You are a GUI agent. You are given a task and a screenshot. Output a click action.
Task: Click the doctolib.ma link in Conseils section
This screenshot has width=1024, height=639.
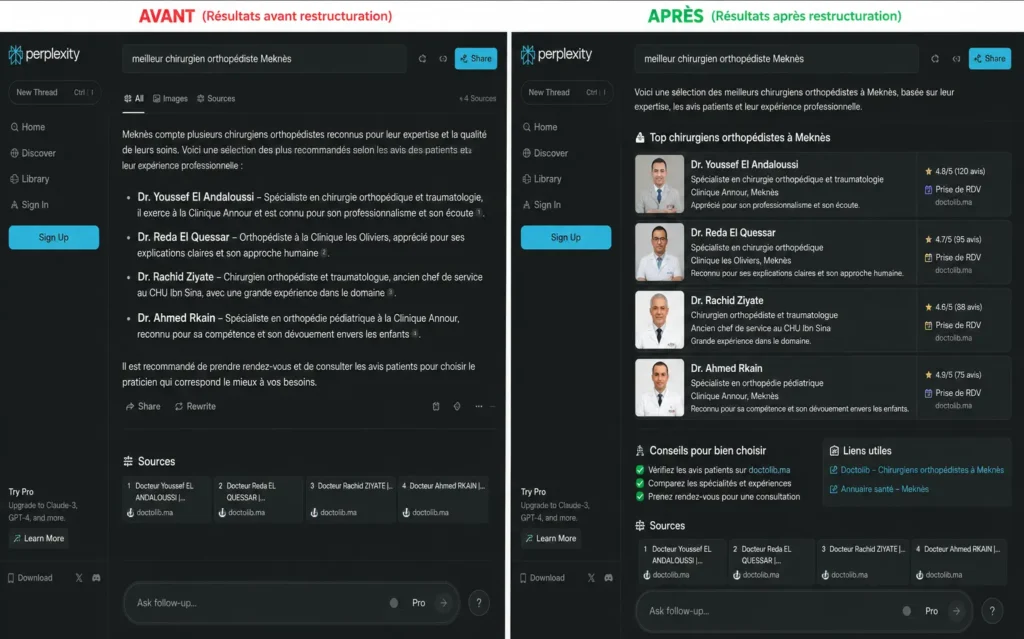click(x=769, y=470)
